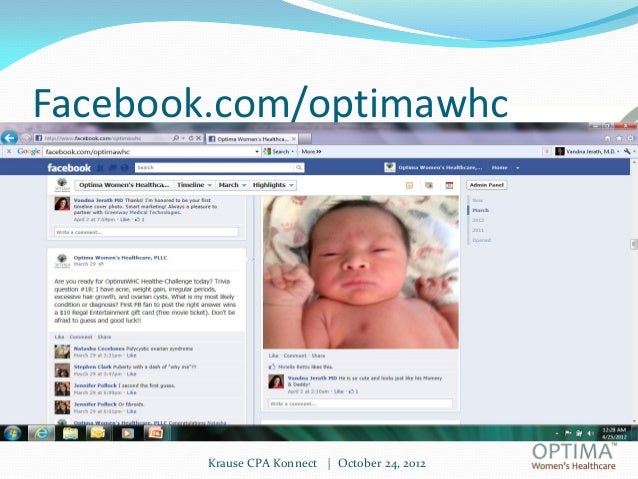Open Vandna Jerath, M.D. account dropdown
The image size is (638, 479).
[x=588, y=151]
